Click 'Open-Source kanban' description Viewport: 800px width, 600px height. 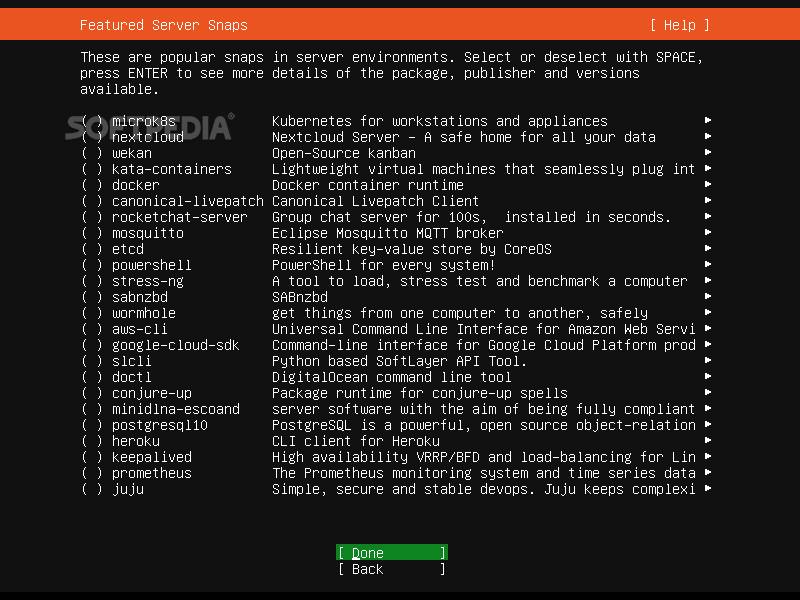click(x=344, y=153)
